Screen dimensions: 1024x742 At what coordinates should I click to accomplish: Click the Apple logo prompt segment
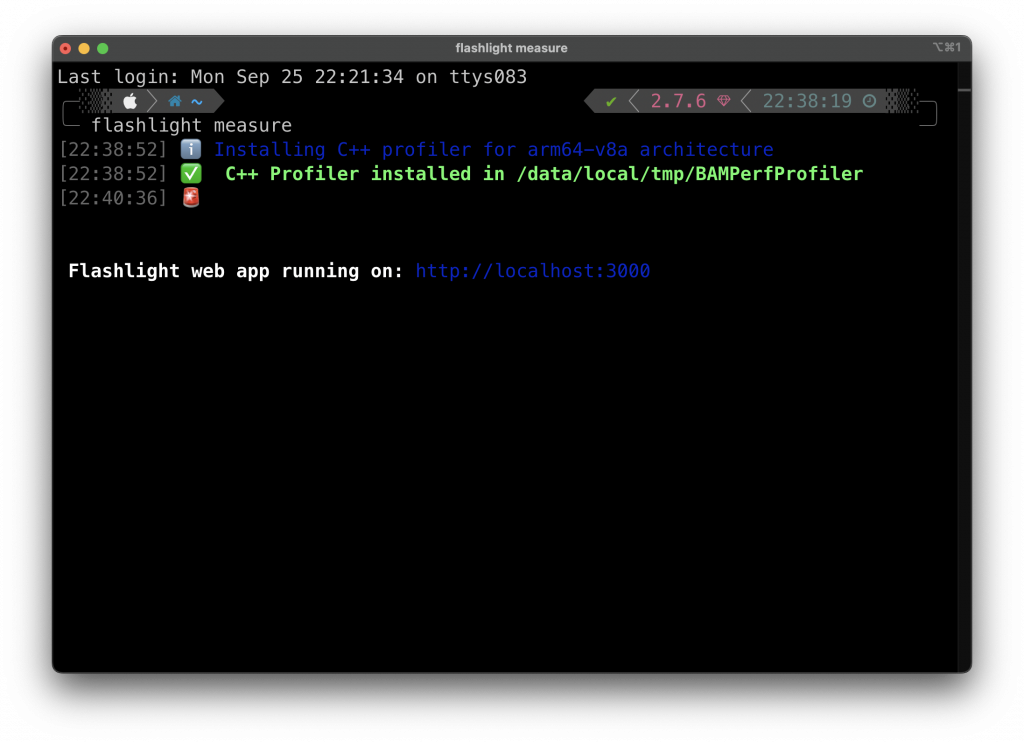130,101
